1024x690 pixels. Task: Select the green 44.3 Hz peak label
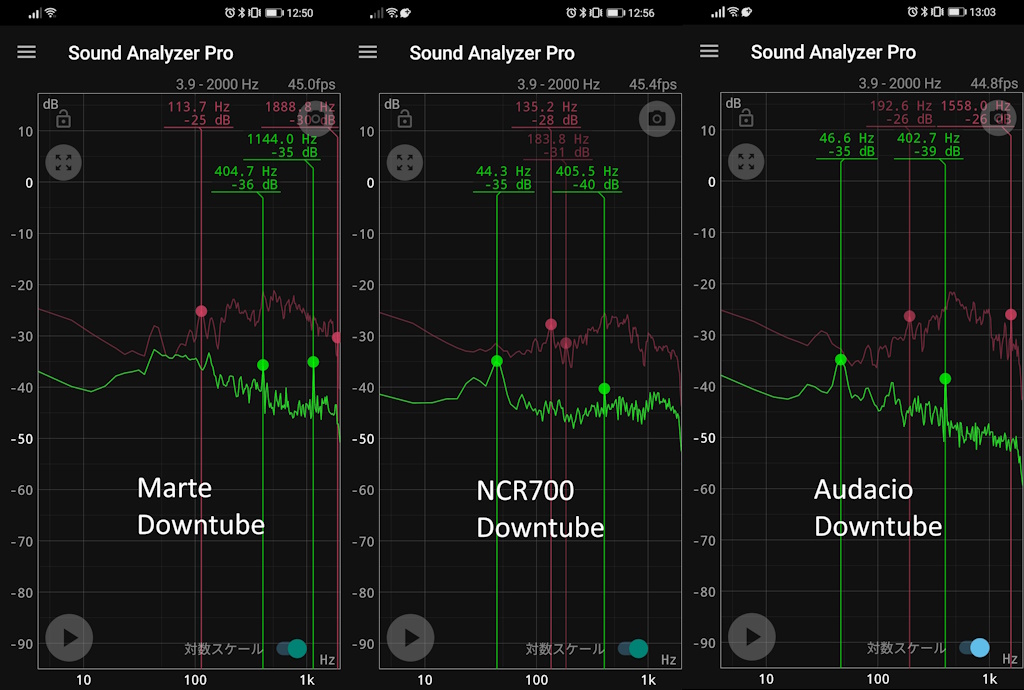[504, 178]
